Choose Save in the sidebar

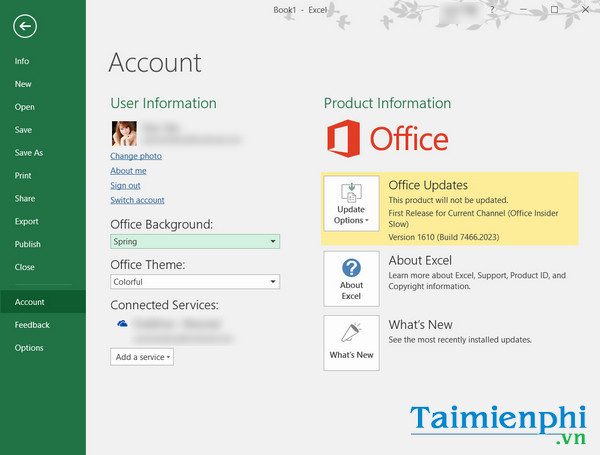pos(23,130)
